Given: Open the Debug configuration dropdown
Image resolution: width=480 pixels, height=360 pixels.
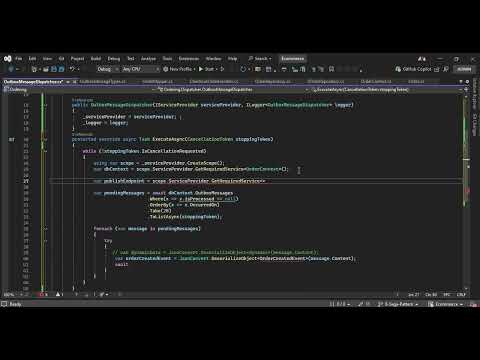Looking at the screenshot, I should tap(107, 69).
